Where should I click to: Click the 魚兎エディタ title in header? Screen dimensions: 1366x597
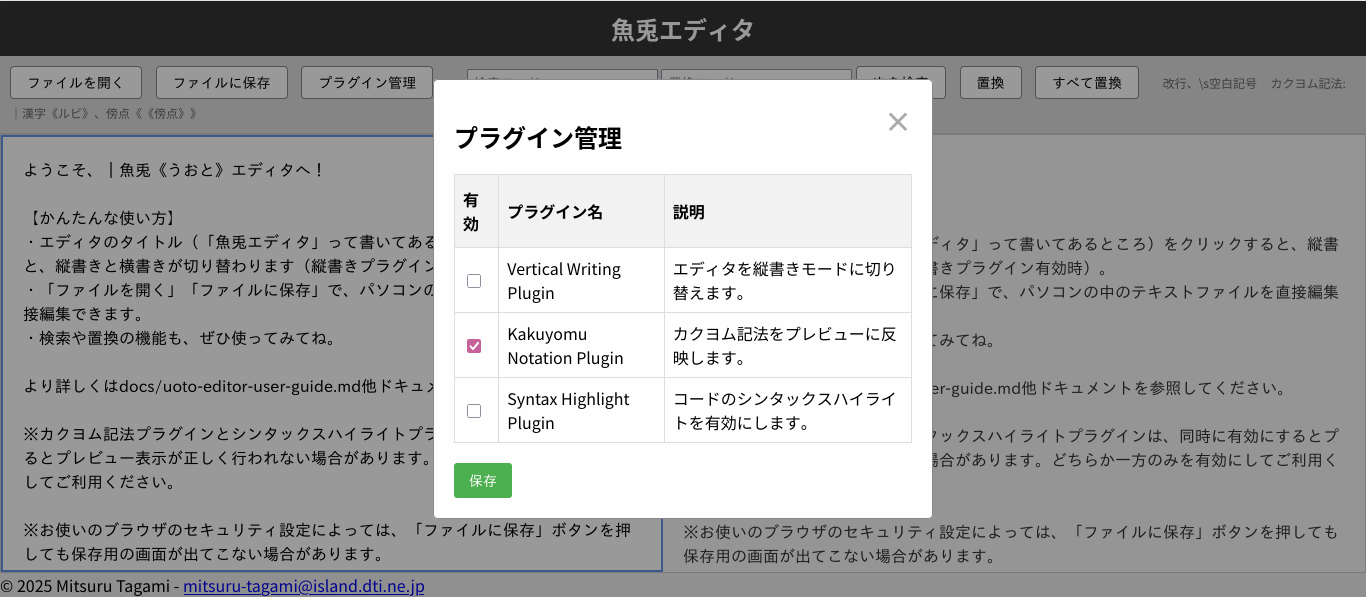(682, 30)
